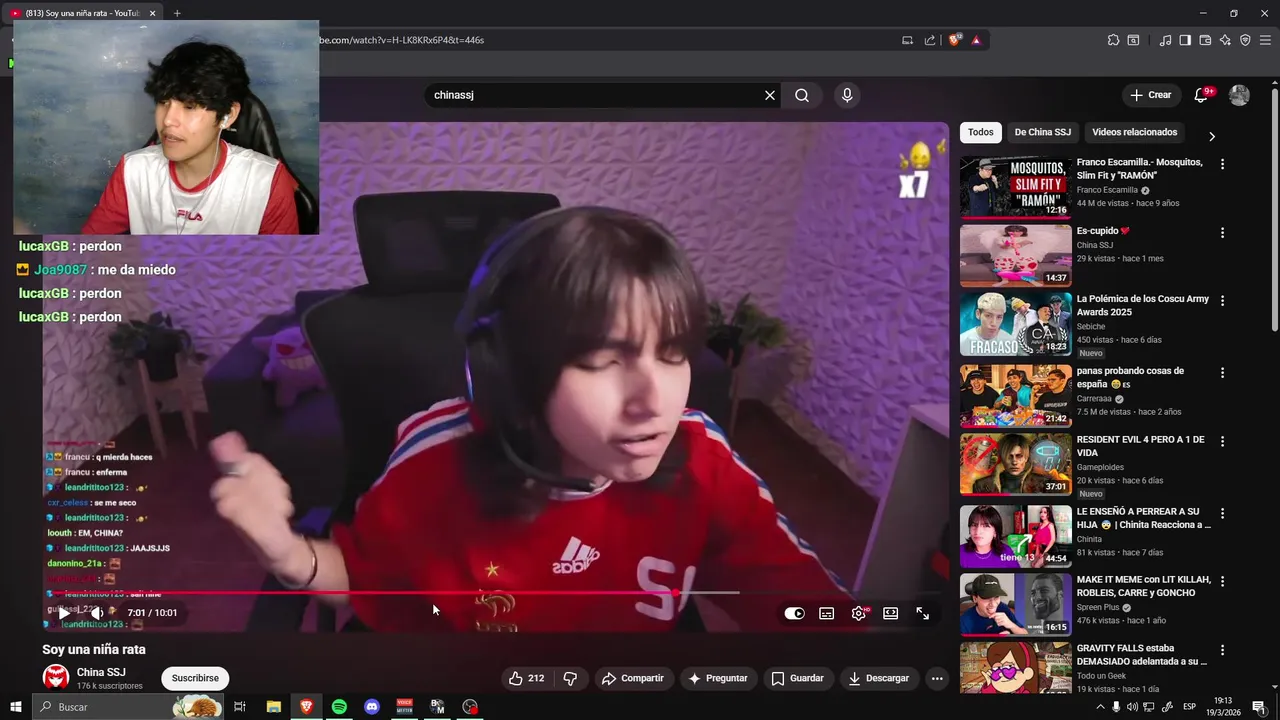Open options for Es-cupido video
This screenshot has width=1280, height=720.
click(x=1222, y=233)
